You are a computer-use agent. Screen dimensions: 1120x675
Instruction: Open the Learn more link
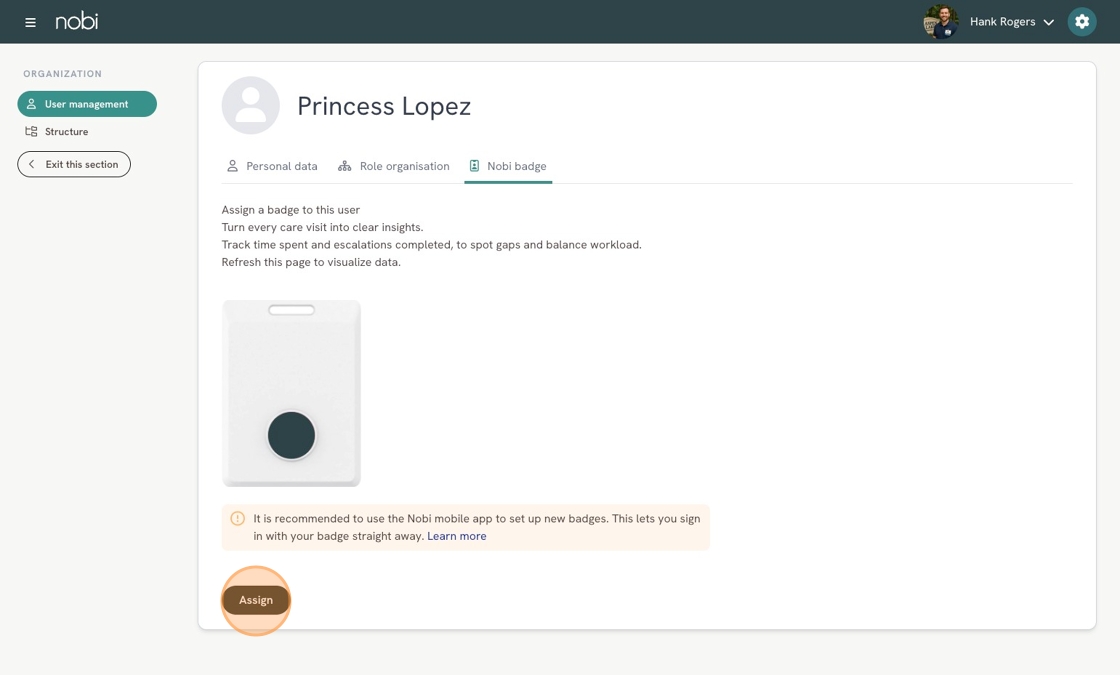[x=456, y=536]
